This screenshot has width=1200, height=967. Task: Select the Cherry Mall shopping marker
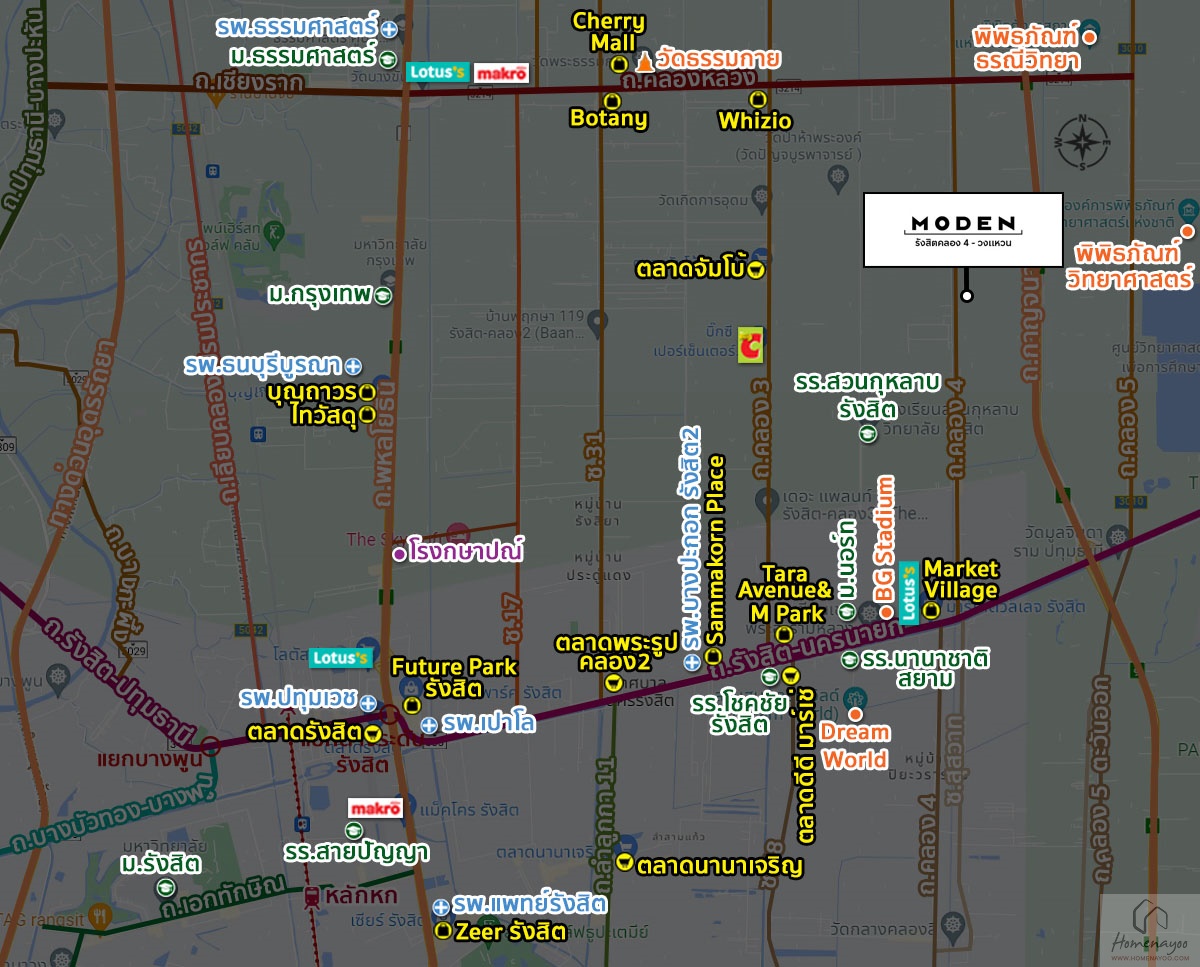[619, 64]
